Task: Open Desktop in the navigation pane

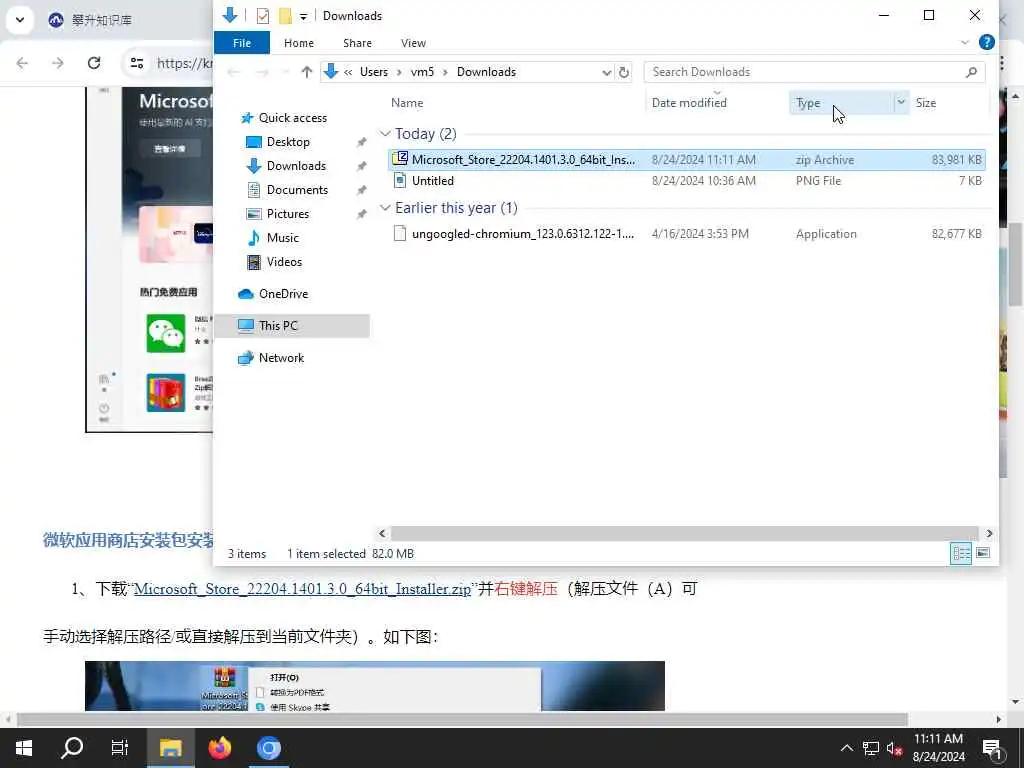Action: click(x=288, y=142)
